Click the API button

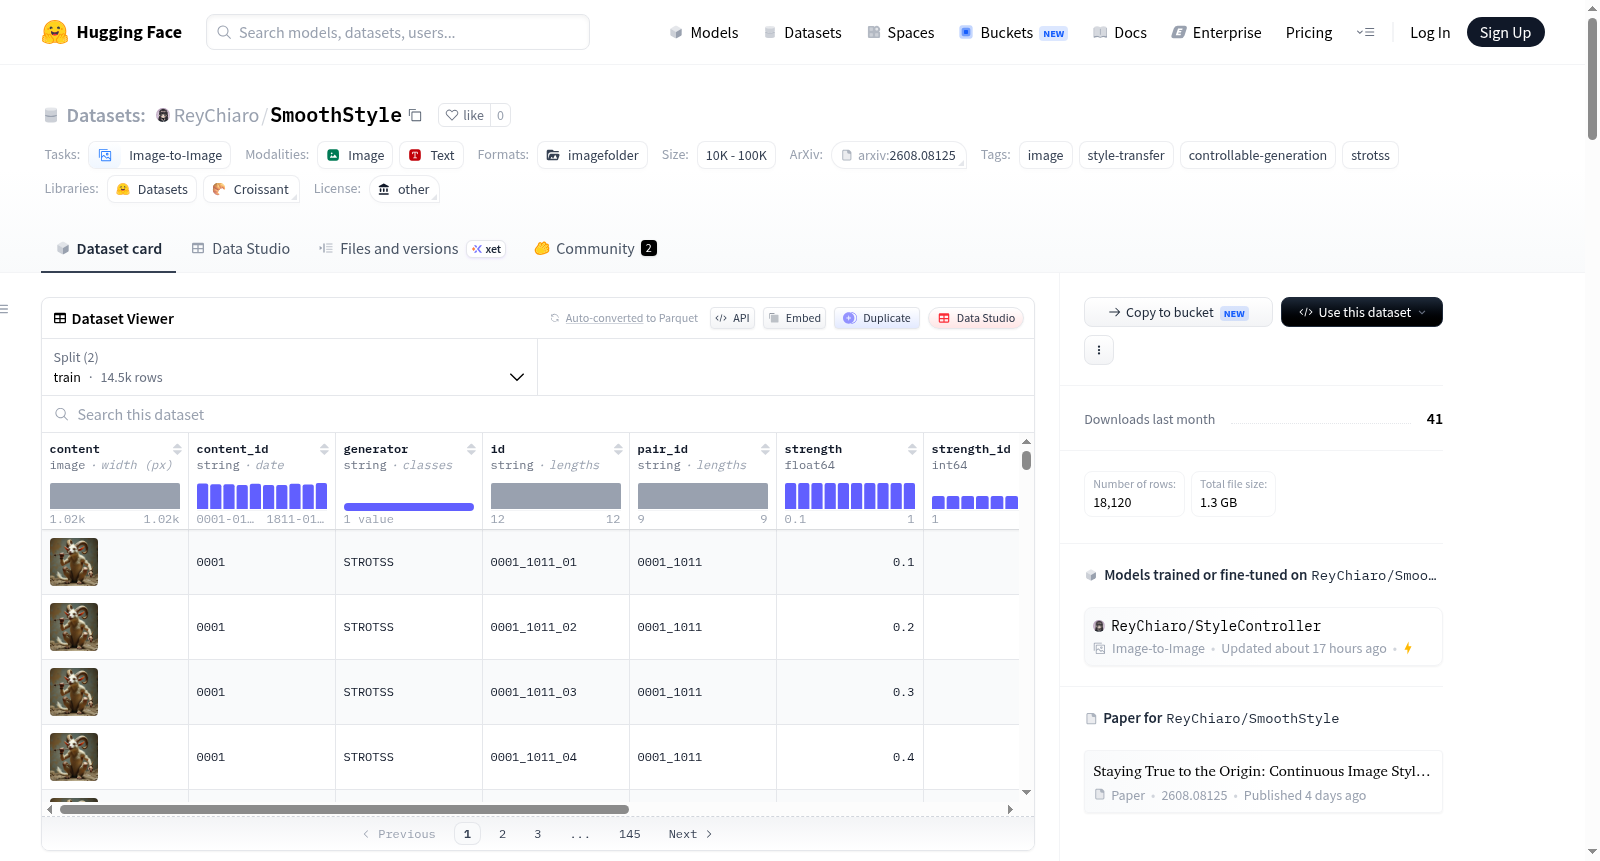732,318
